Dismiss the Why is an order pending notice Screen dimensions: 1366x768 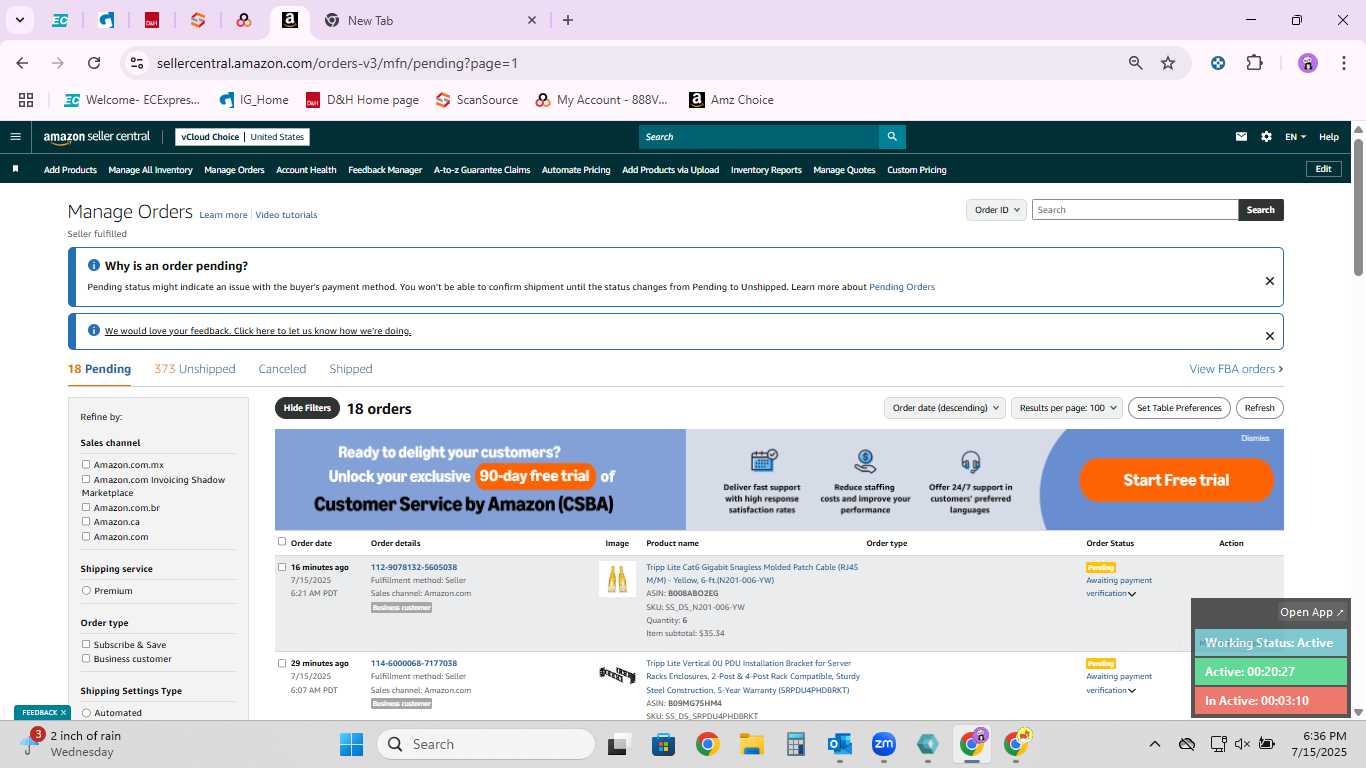coord(1270,281)
